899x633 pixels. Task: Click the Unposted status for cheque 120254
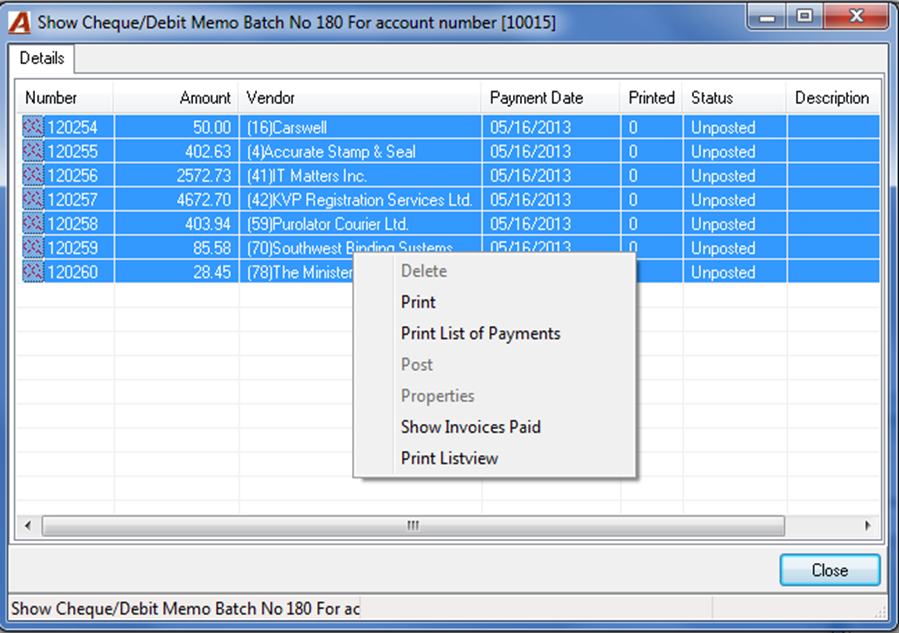(723, 127)
